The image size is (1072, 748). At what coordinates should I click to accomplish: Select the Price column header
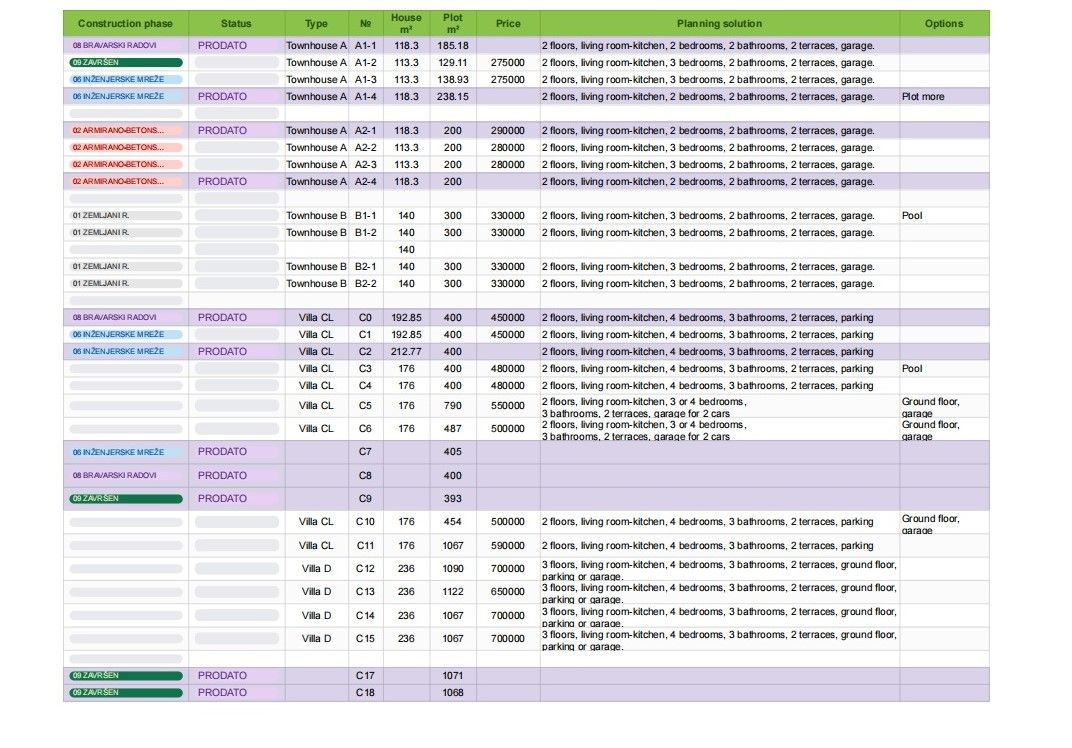(x=508, y=23)
